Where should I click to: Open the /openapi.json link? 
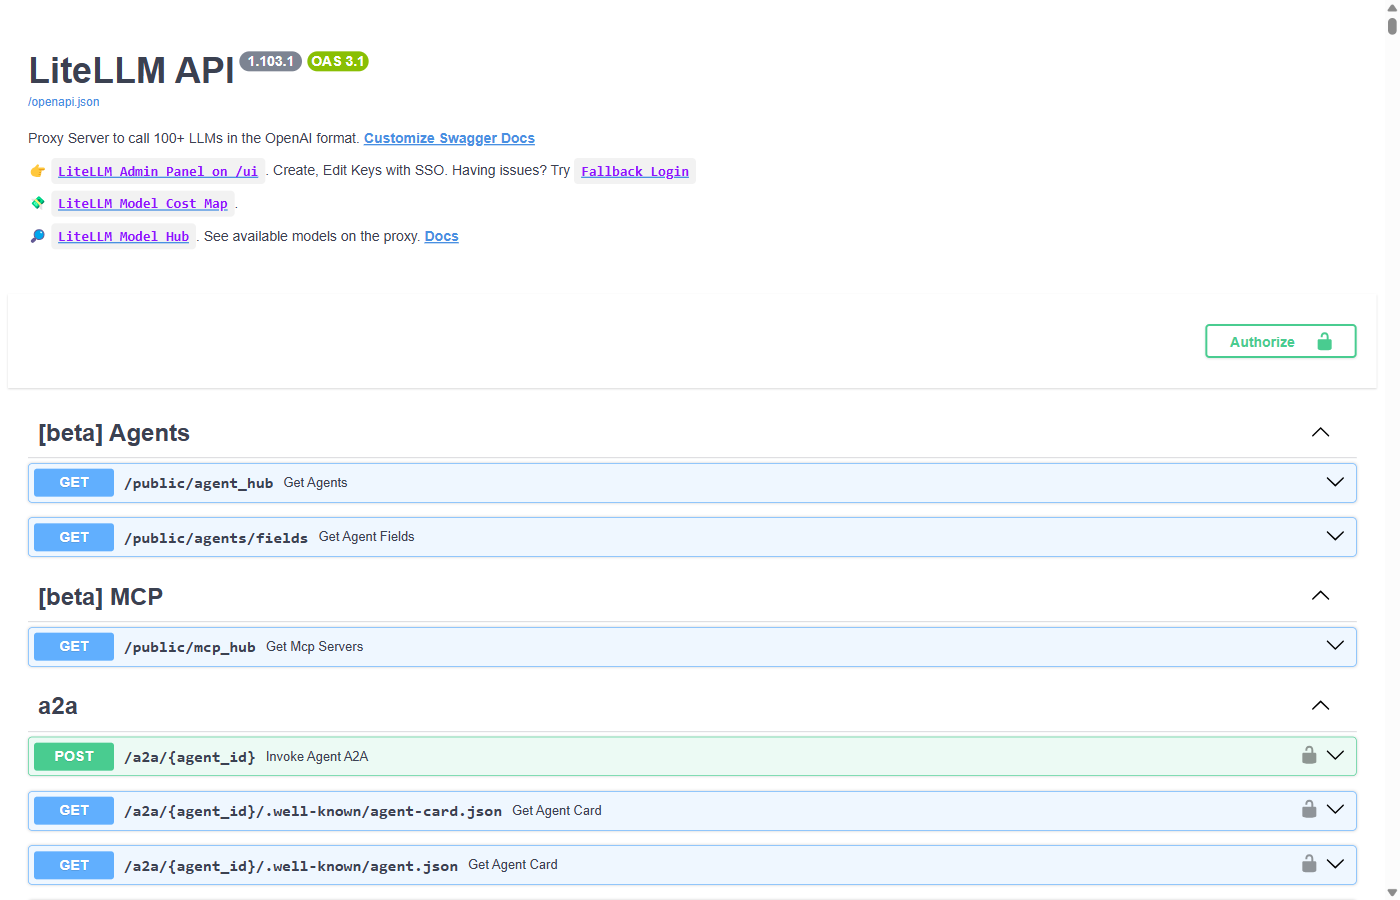click(x=64, y=102)
